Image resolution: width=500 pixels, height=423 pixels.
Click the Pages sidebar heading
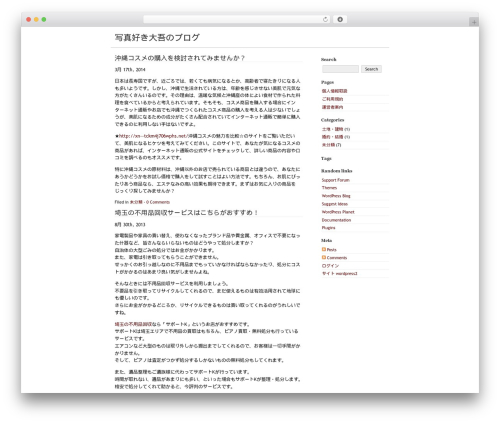click(x=327, y=82)
